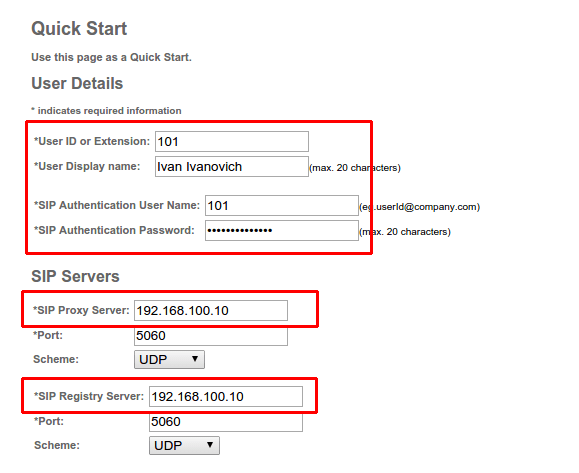This screenshot has width=579, height=473.
Task: Open the Scheme dropdown for the proxy server
Action: pos(169,360)
